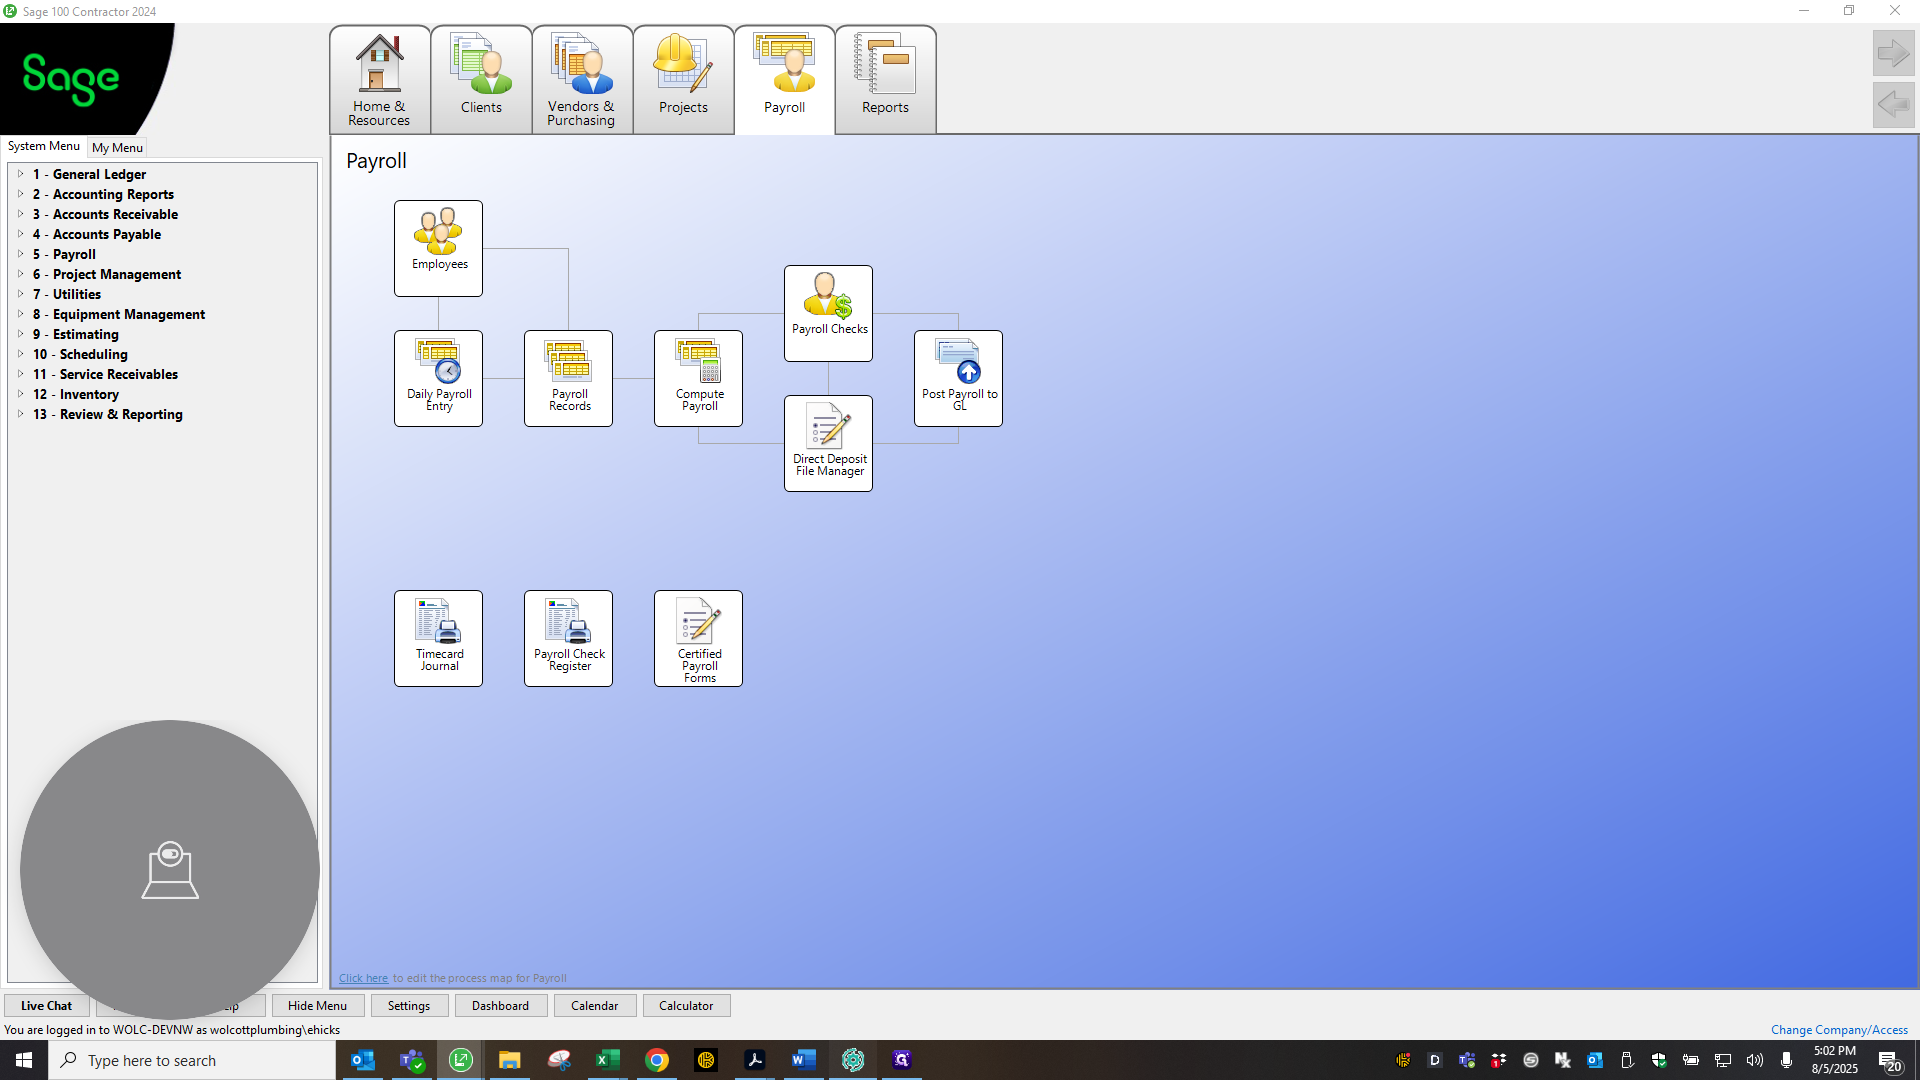Open Direct Deposit File Manager
1920x1080 pixels.
pos(828,443)
